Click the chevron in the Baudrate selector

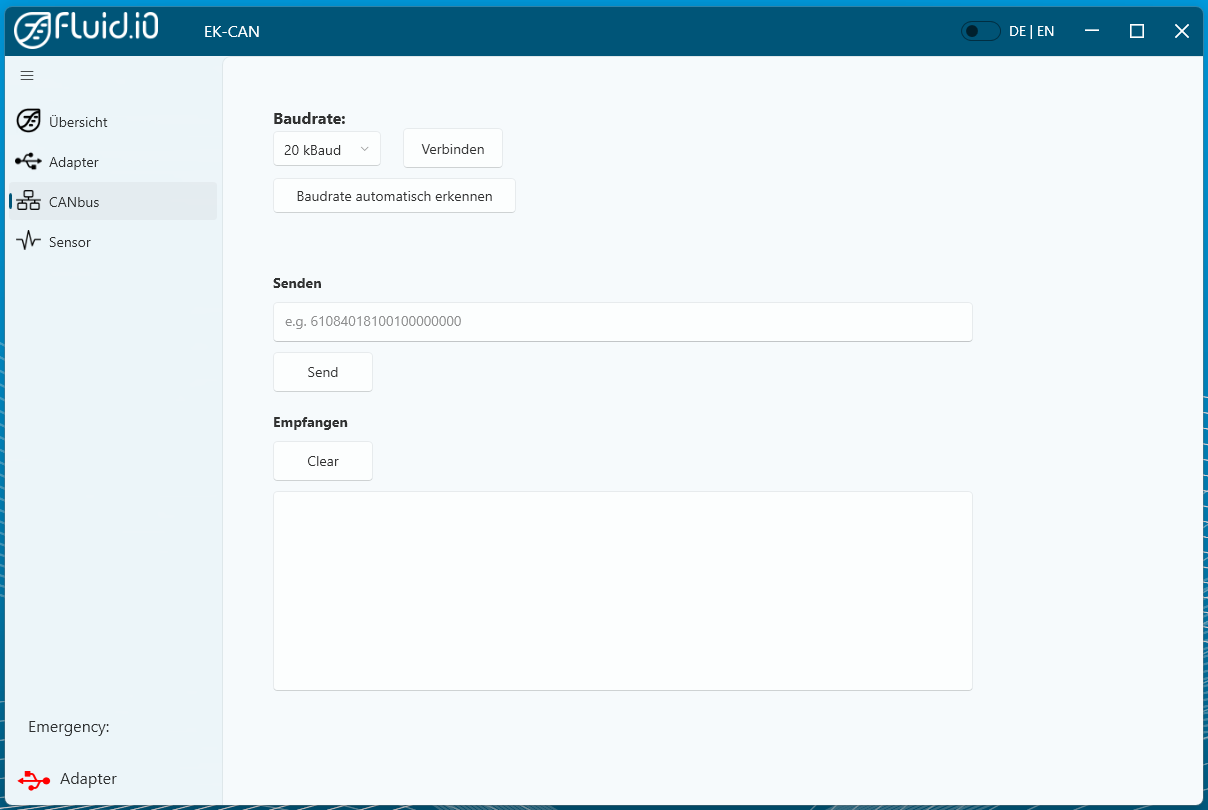pos(365,148)
